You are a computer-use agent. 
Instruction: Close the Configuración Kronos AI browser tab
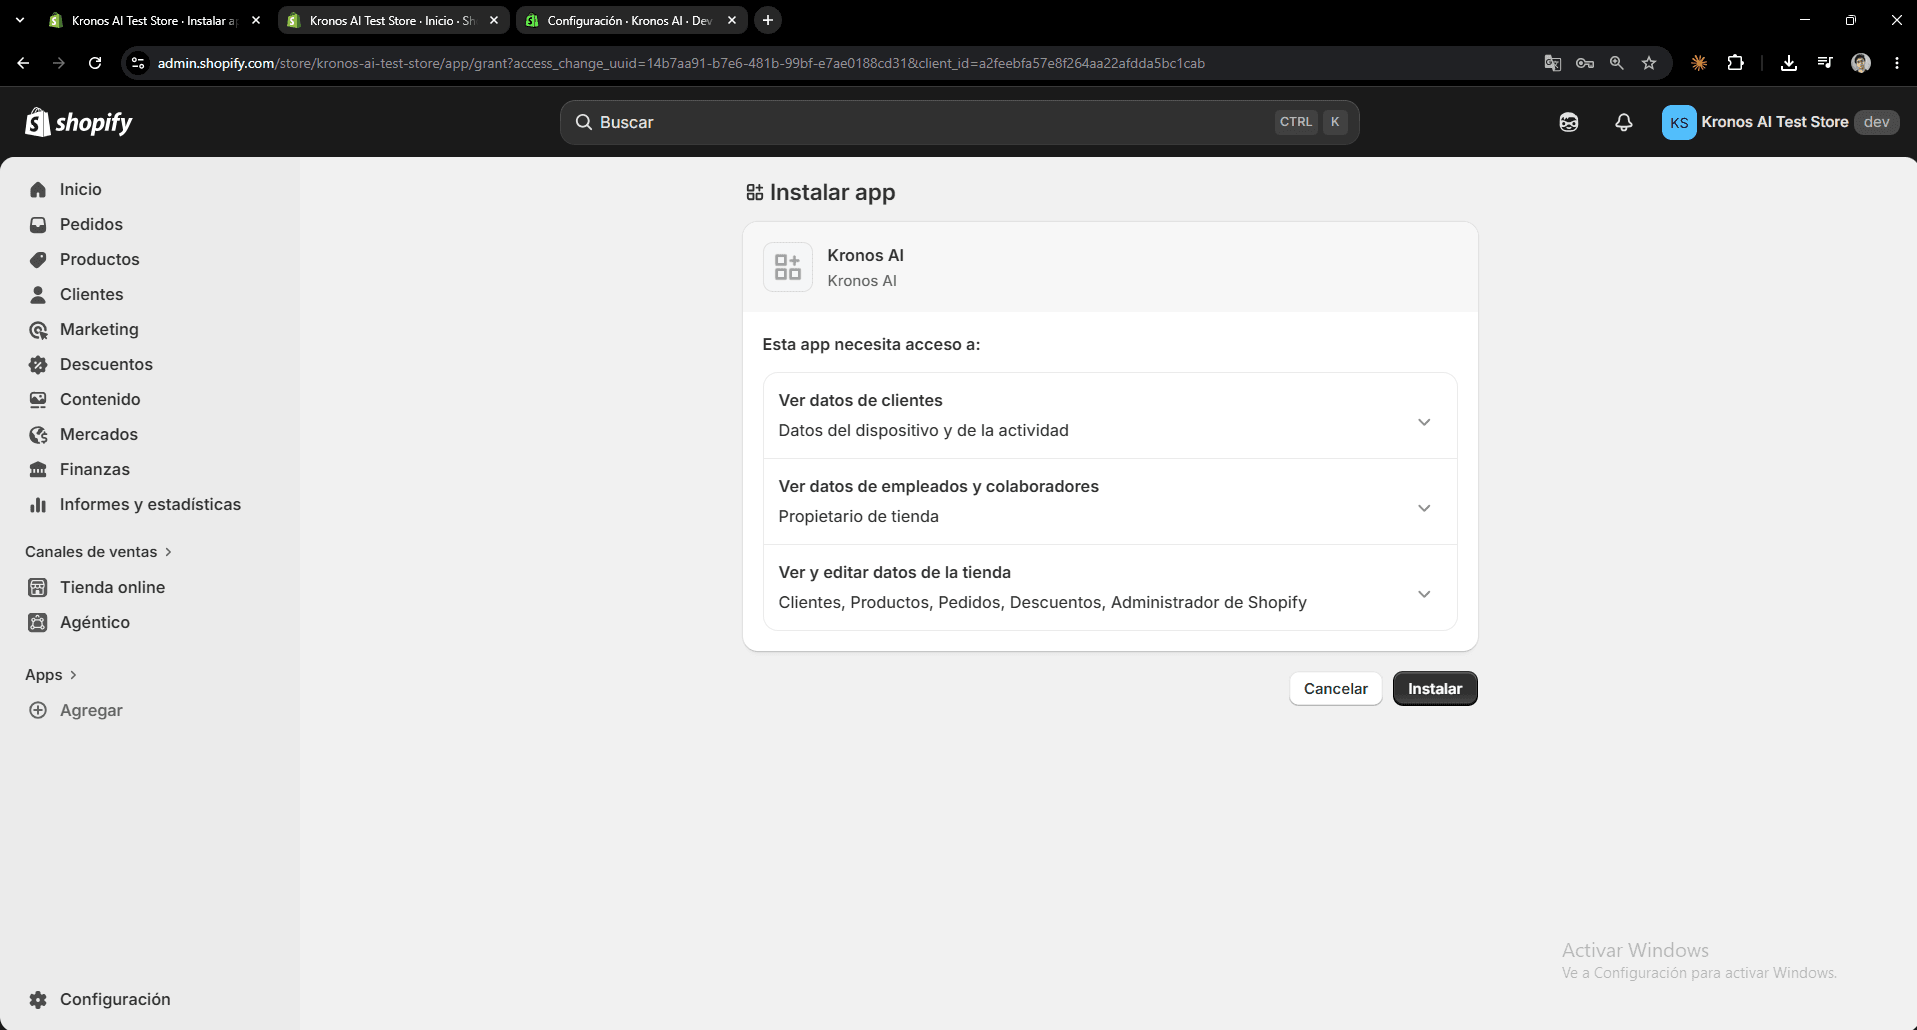732,20
